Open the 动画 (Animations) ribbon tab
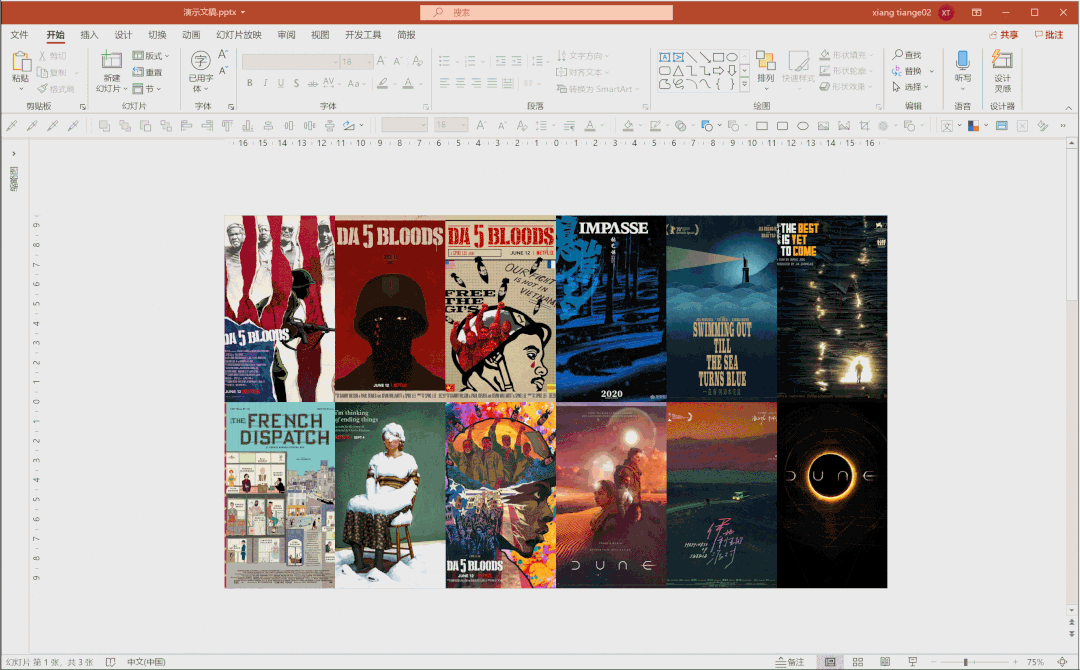Screen dimensions: 1080x670 click(191, 35)
